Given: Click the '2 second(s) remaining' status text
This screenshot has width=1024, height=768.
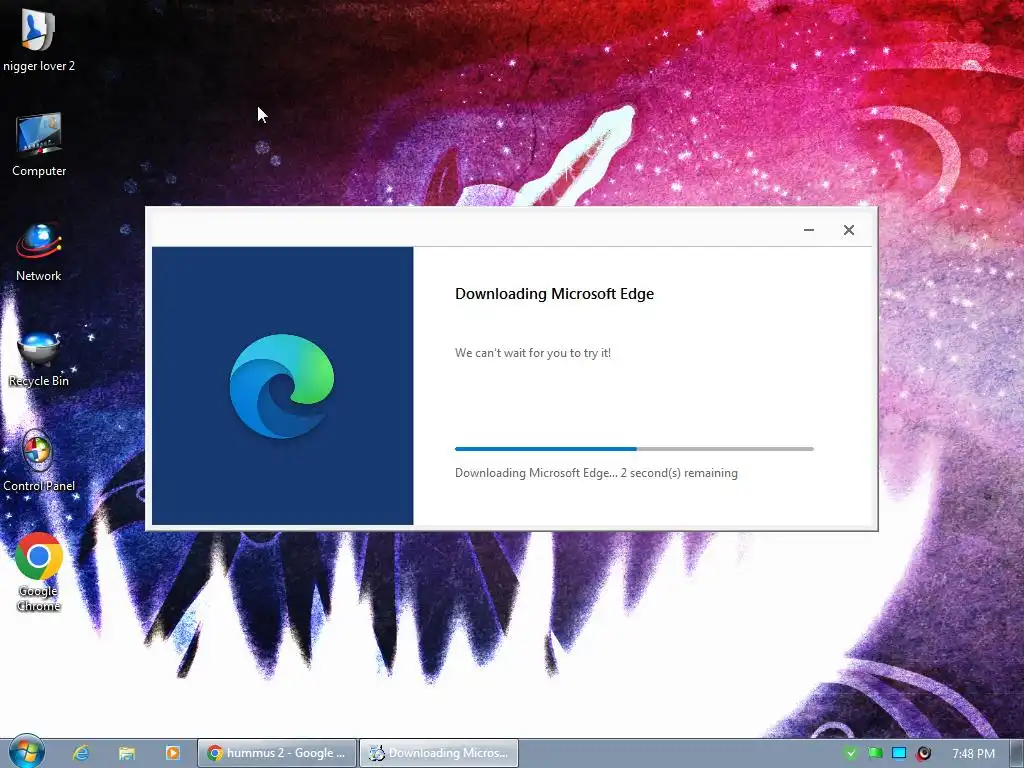Looking at the screenshot, I should 679,473.
